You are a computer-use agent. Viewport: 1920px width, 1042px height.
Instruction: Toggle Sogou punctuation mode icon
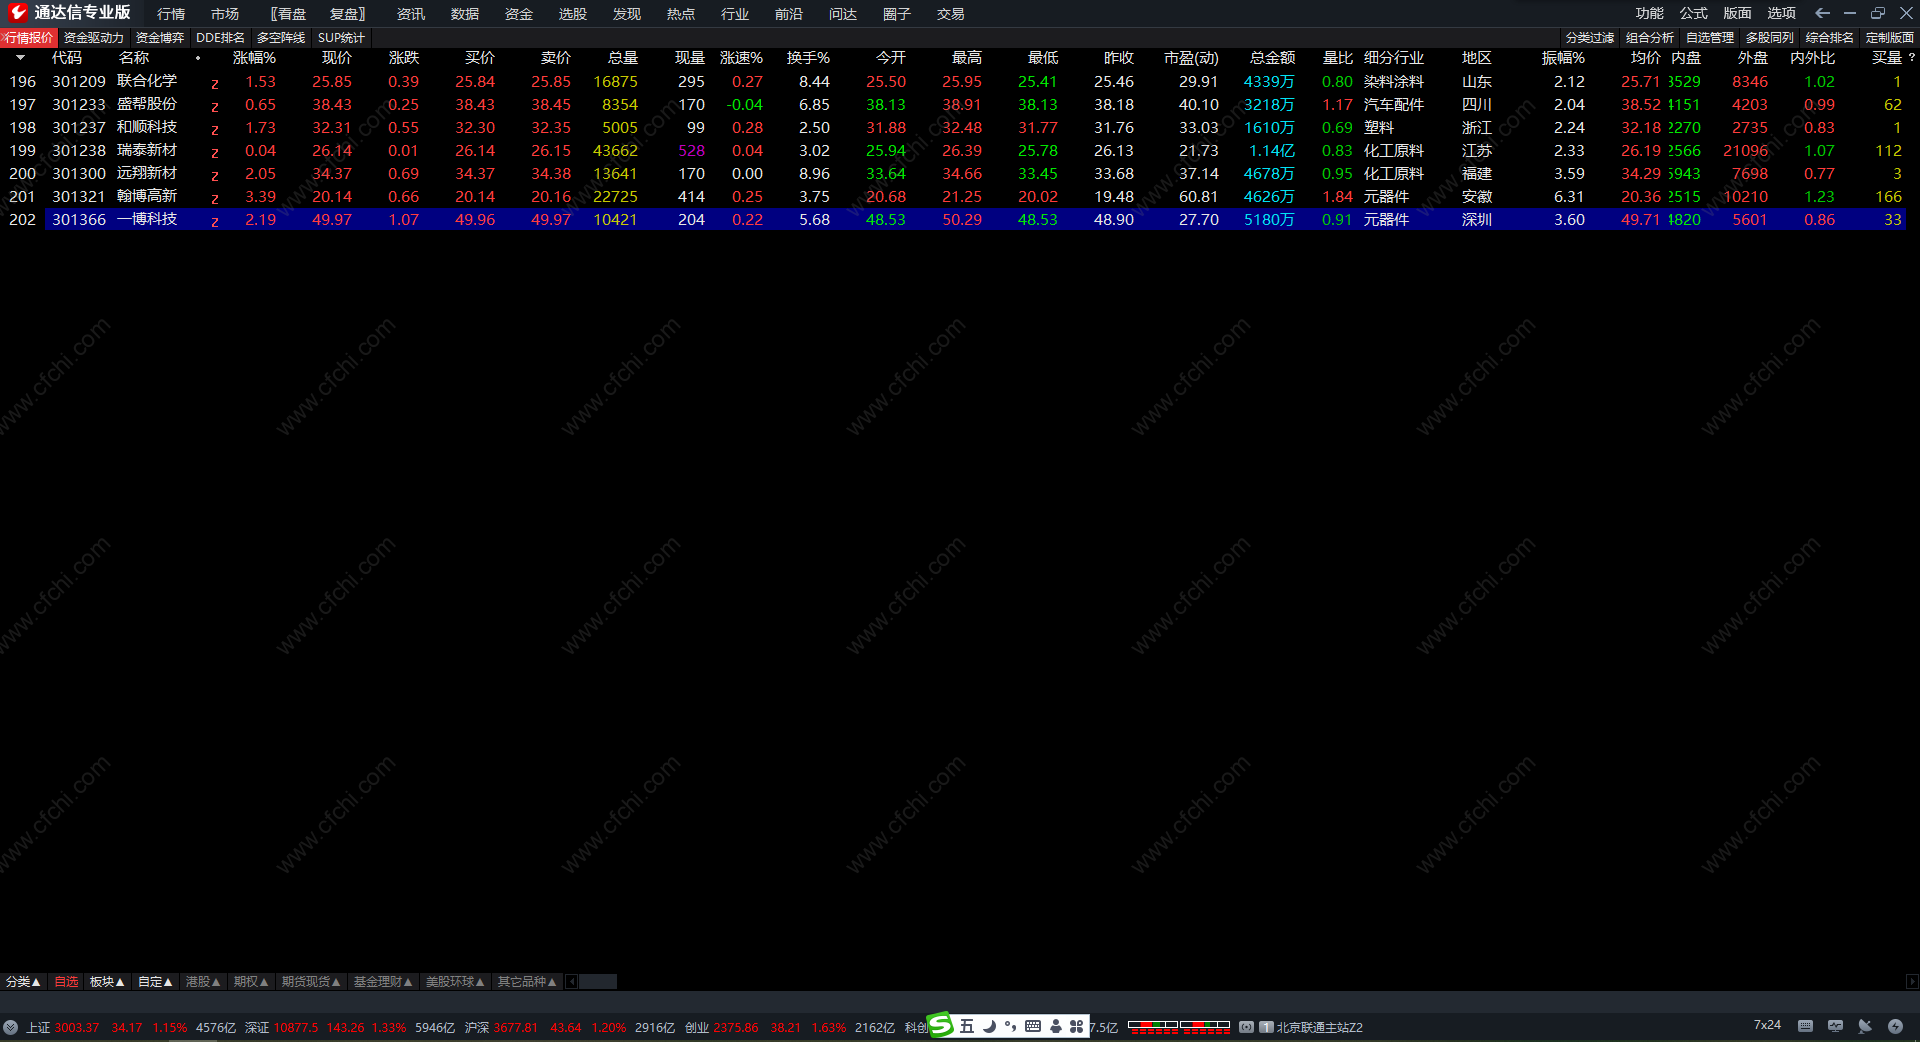coord(1011,1026)
